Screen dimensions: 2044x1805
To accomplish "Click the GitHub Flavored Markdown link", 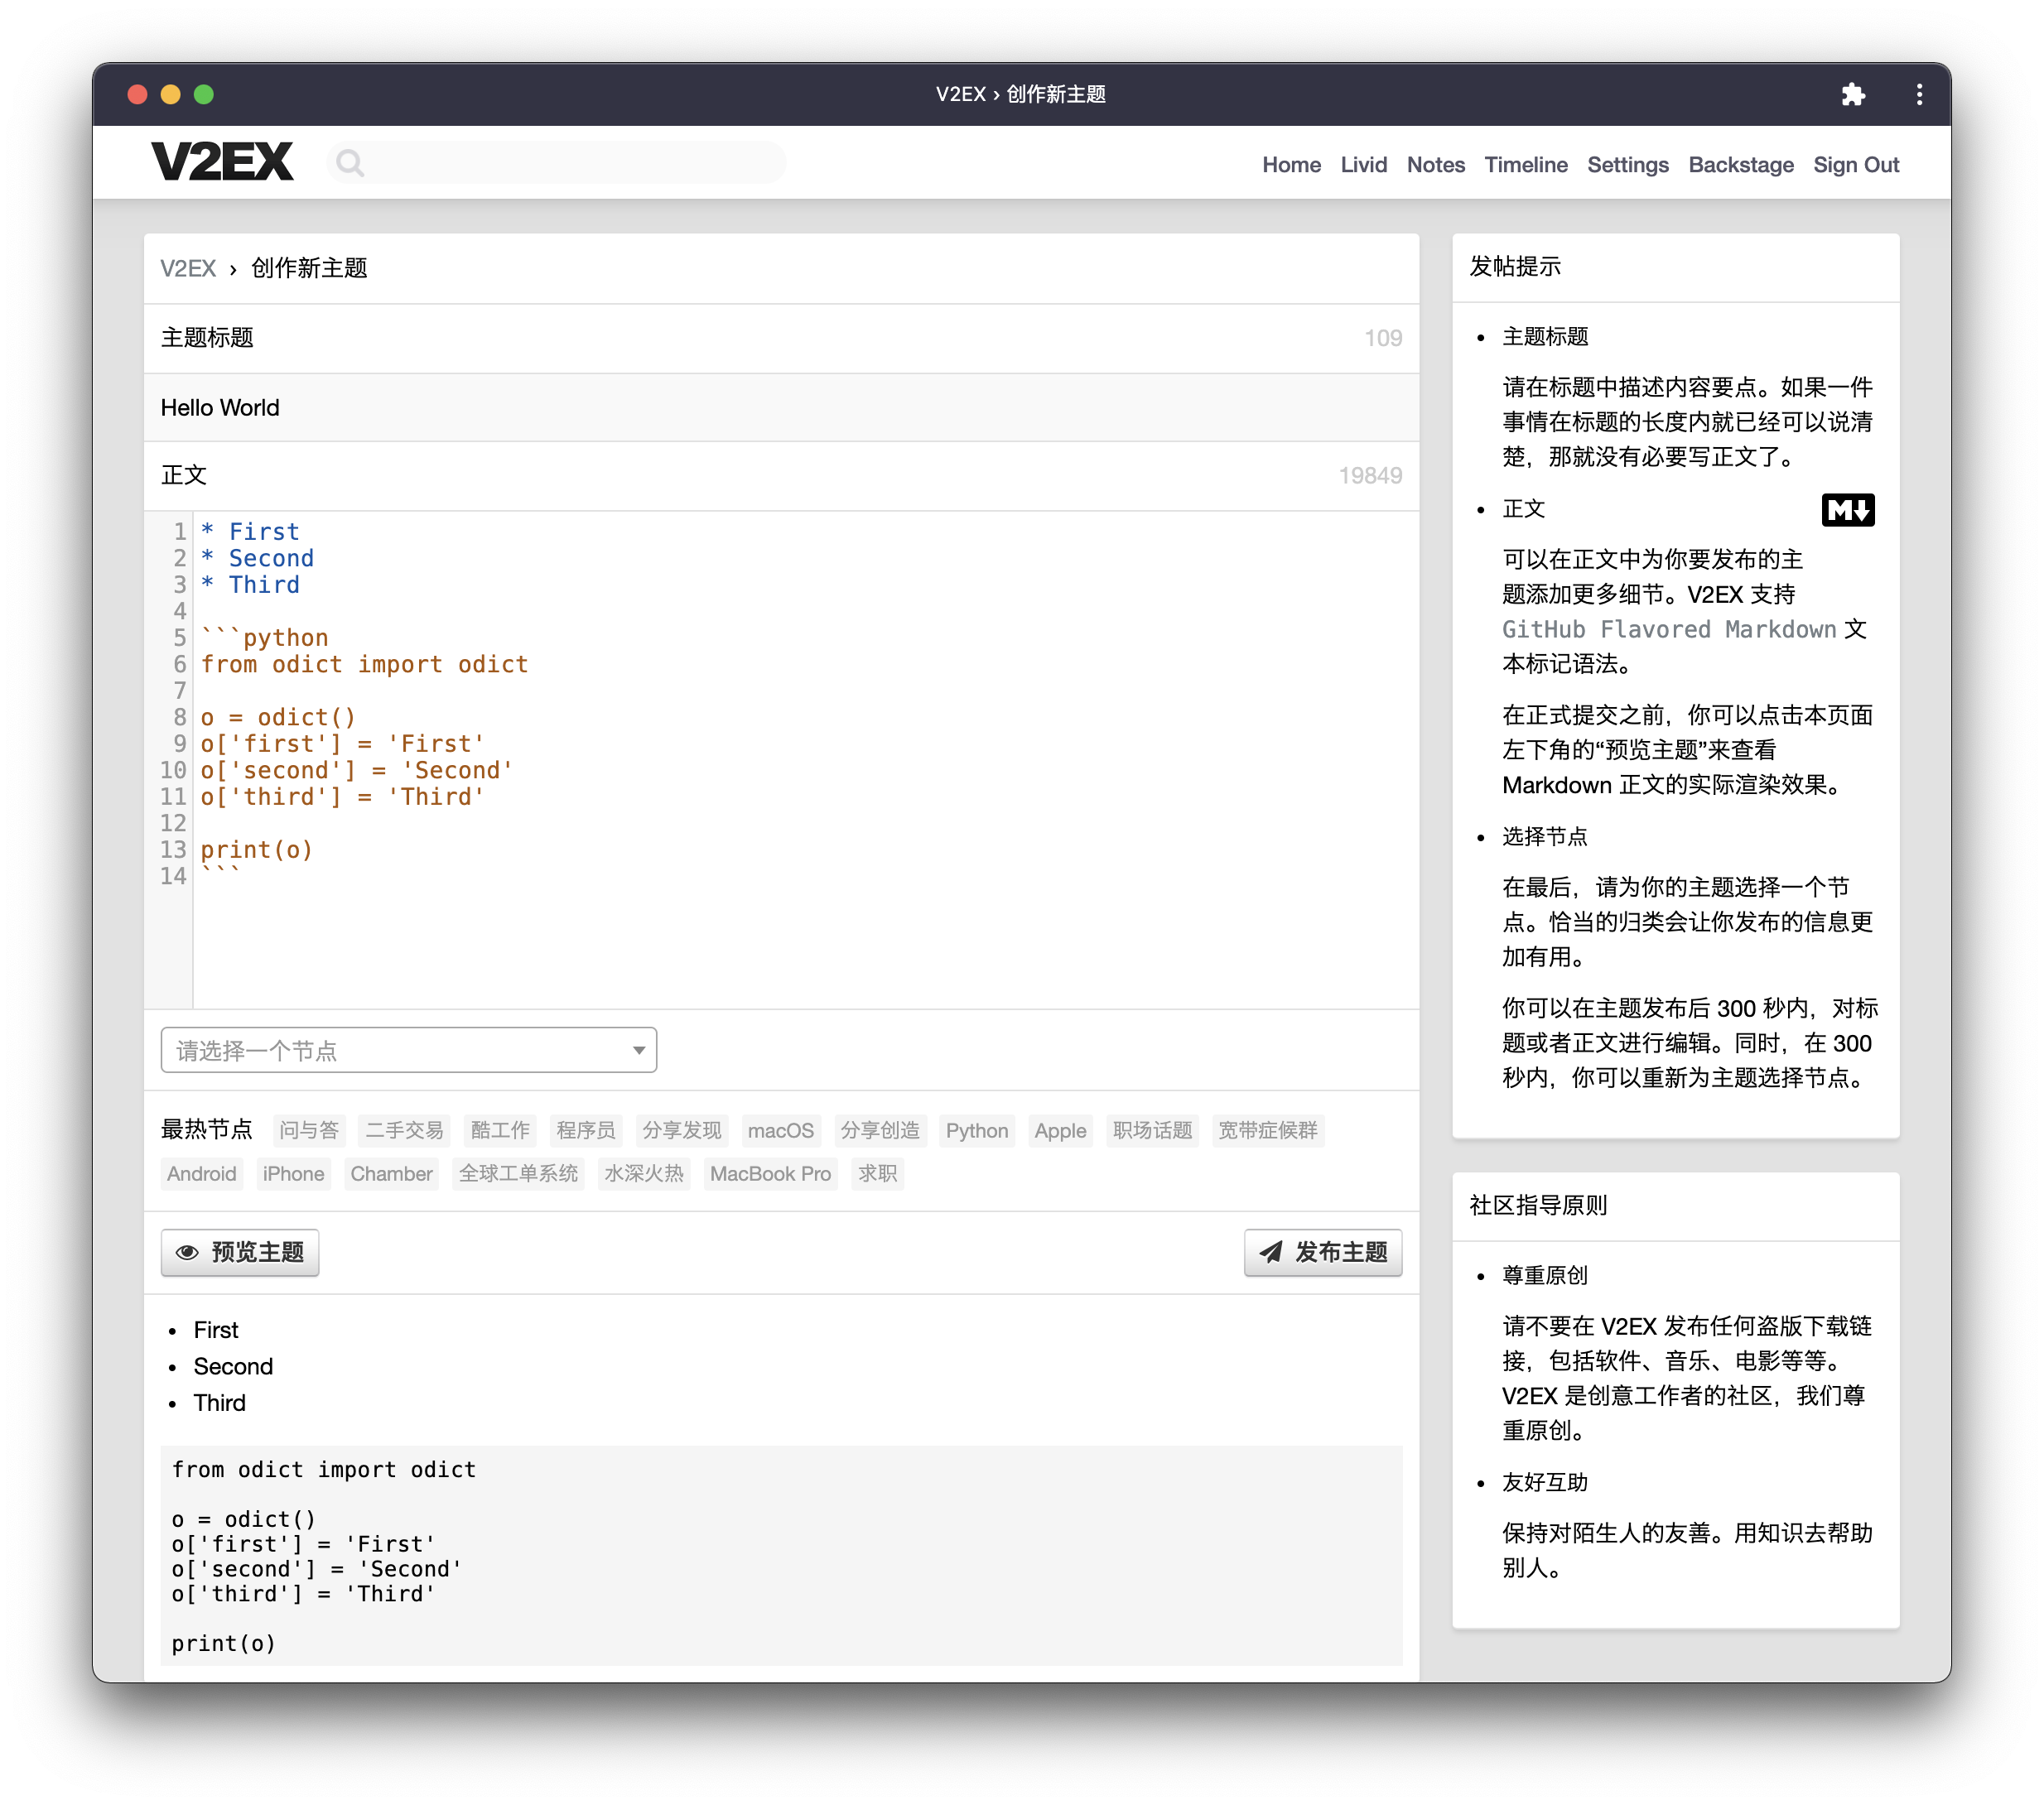I will (1668, 629).
